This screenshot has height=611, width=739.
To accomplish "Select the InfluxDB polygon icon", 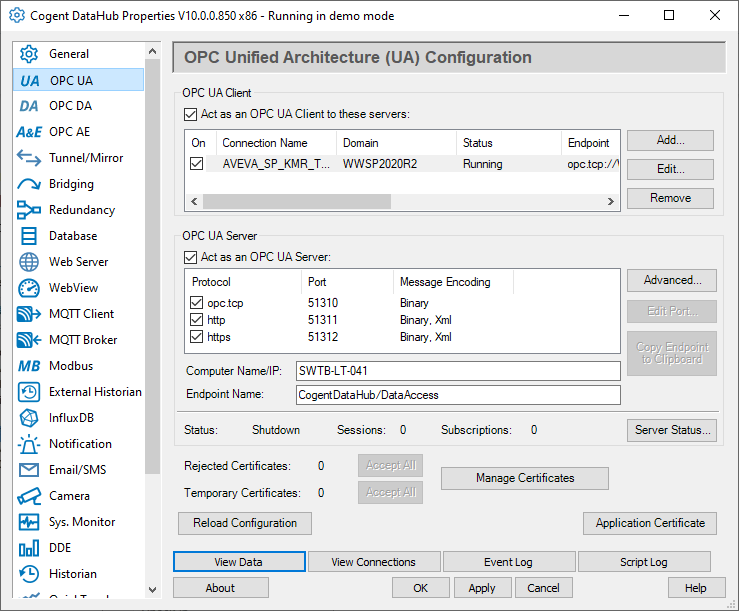I will [29, 418].
